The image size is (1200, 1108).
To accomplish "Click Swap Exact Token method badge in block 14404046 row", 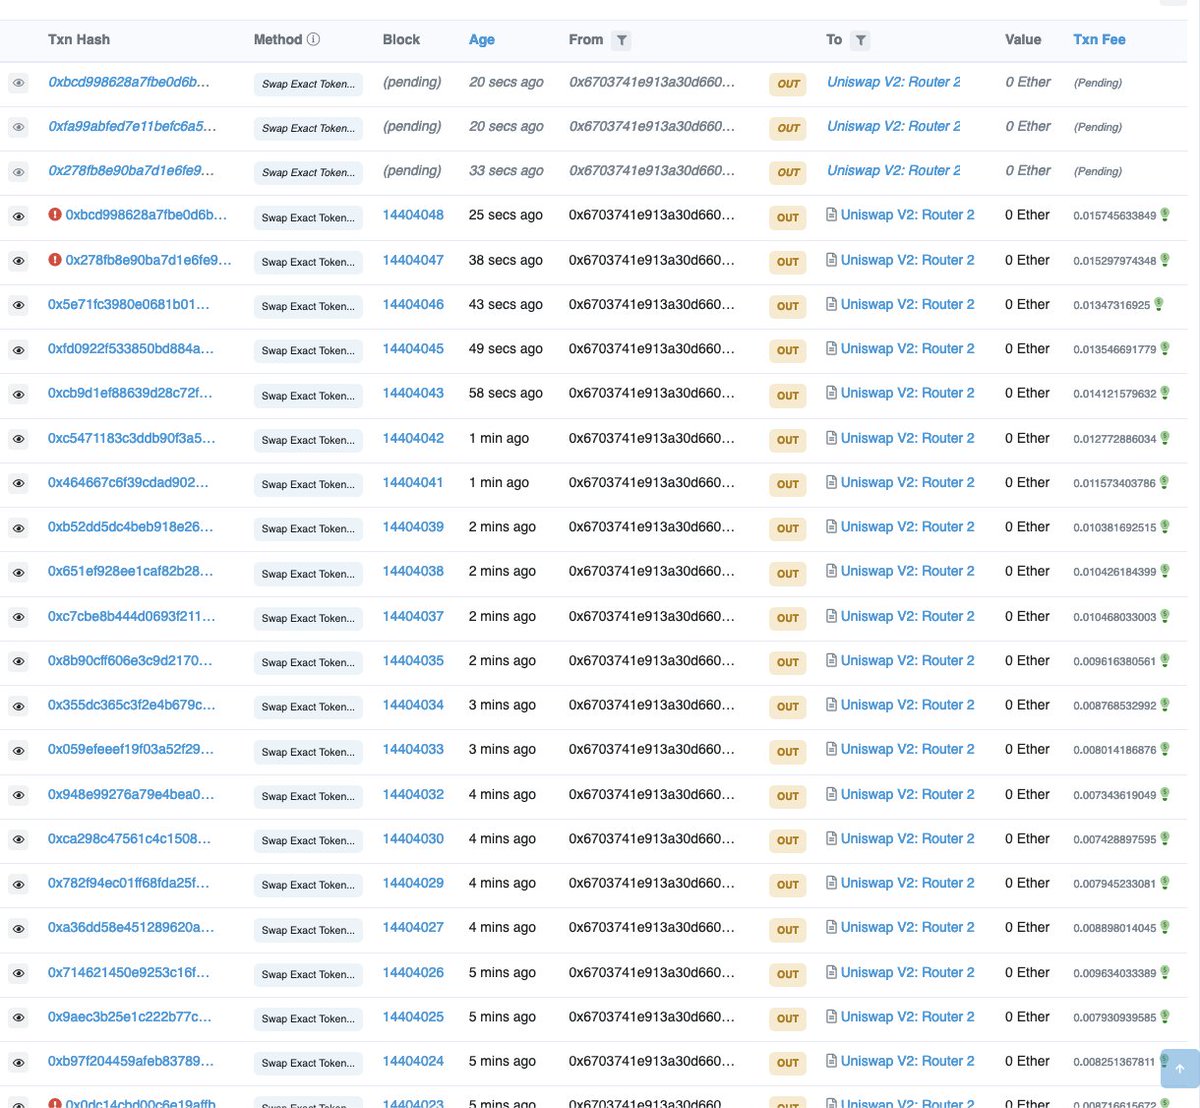I will click(x=308, y=306).
